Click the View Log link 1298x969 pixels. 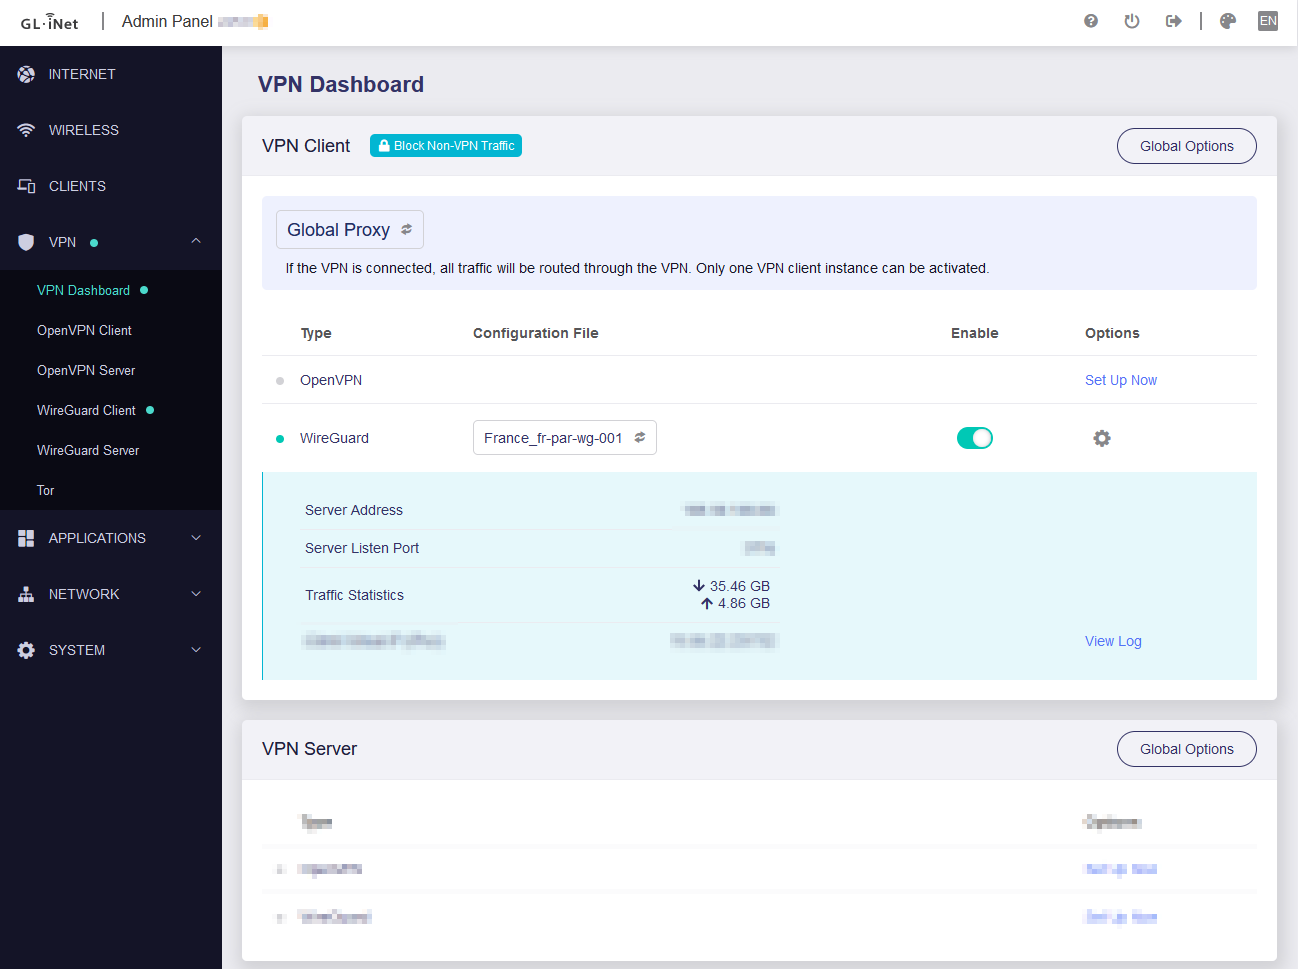[x=1113, y=641]
